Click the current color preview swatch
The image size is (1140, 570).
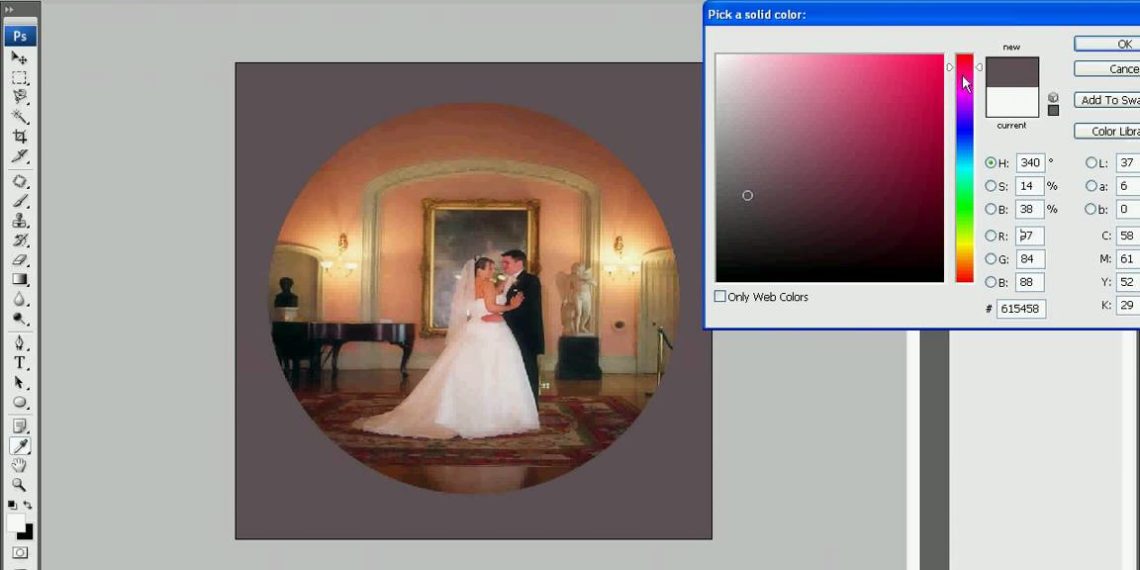point(1012,103)
